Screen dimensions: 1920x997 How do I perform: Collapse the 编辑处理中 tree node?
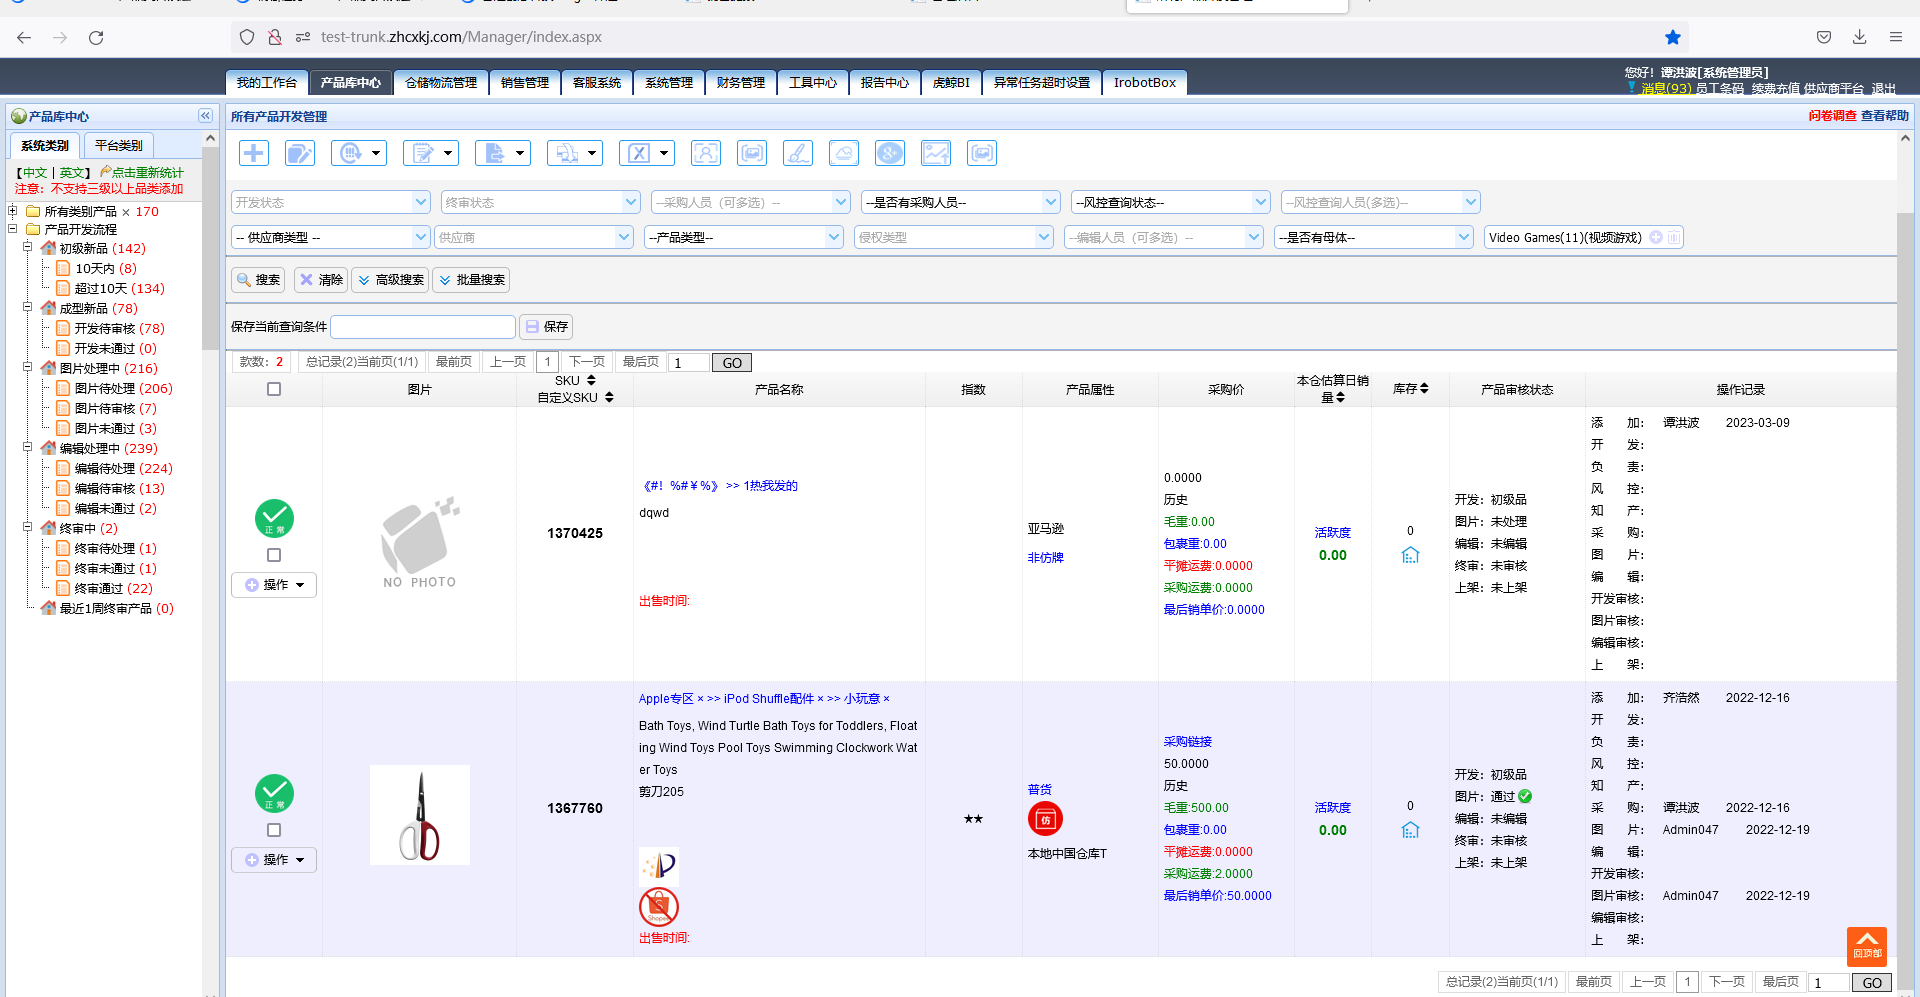pos(28,448)
